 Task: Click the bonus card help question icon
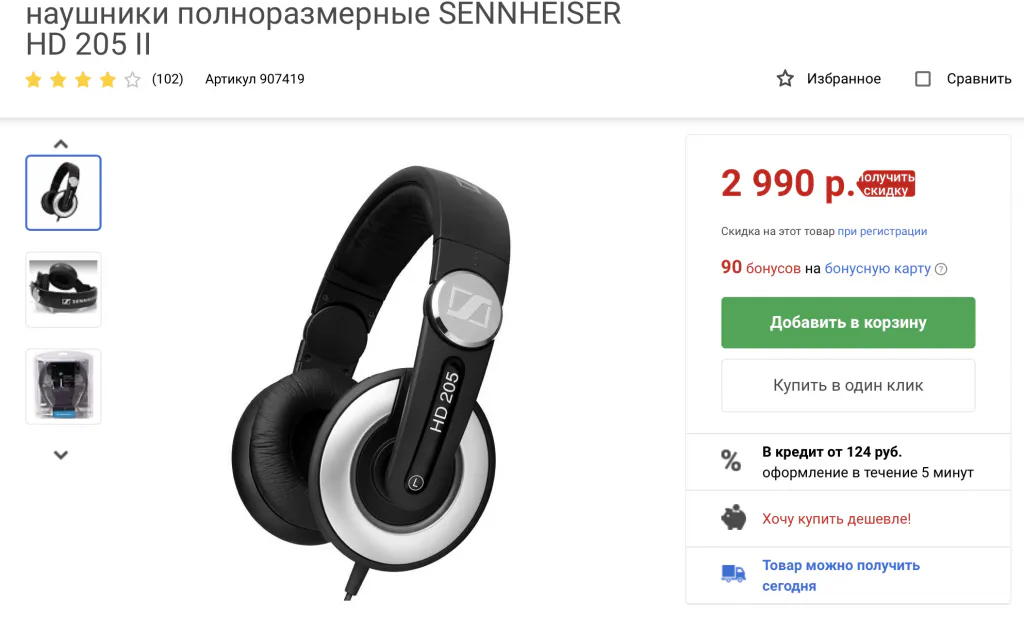941,269
